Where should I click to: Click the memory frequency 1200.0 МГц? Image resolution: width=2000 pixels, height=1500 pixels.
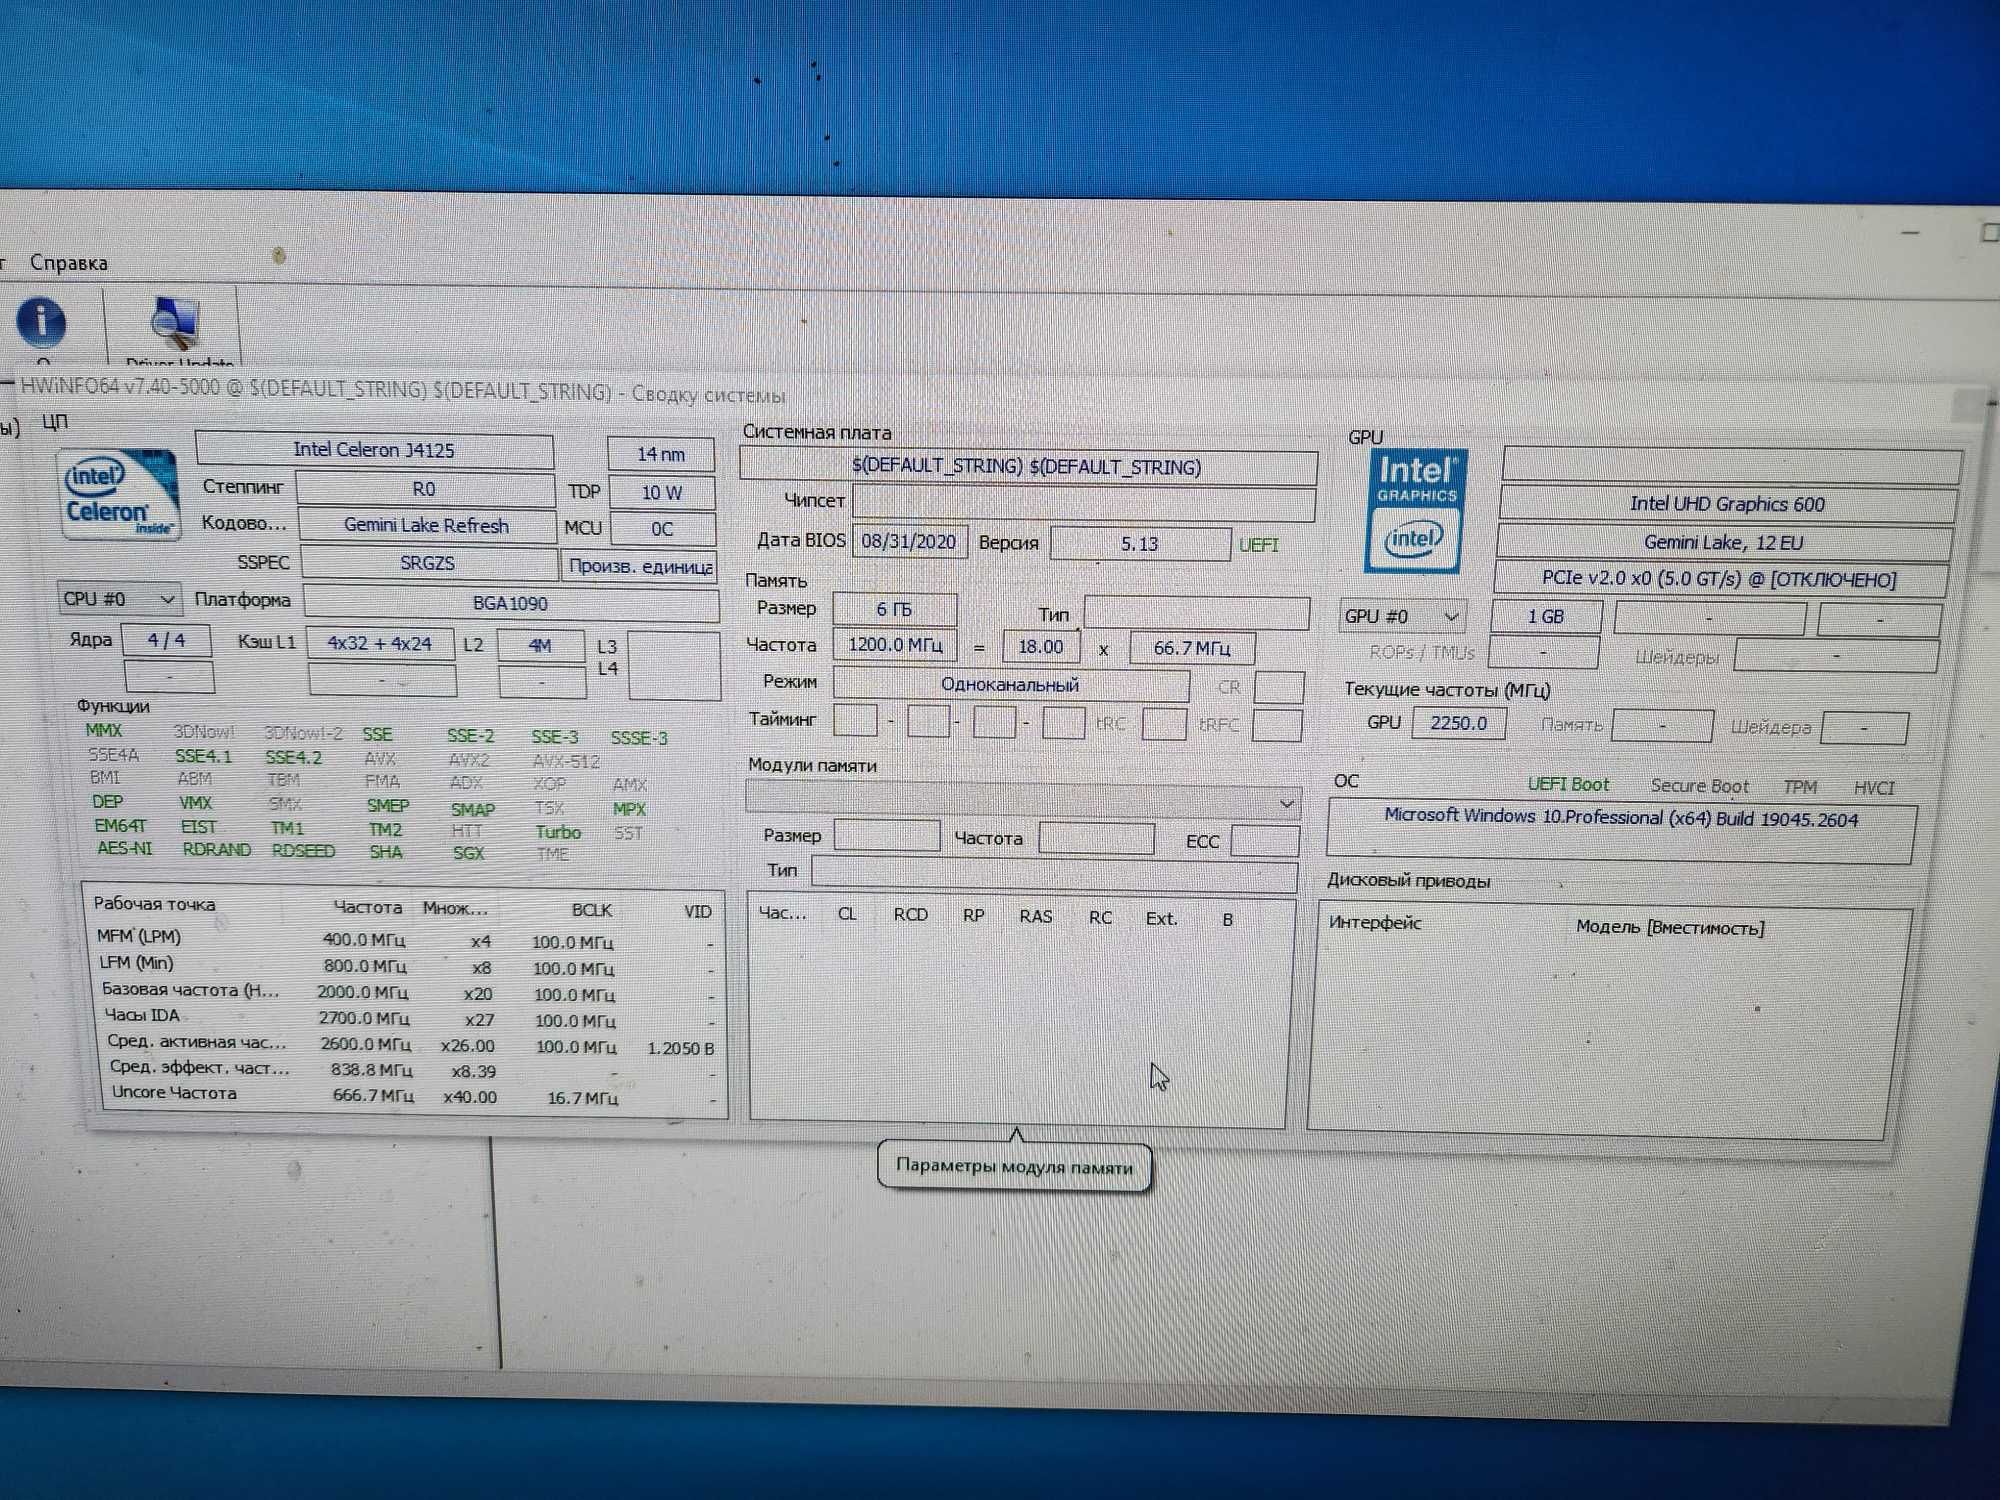pyautogui.click(x=895, y=645)
